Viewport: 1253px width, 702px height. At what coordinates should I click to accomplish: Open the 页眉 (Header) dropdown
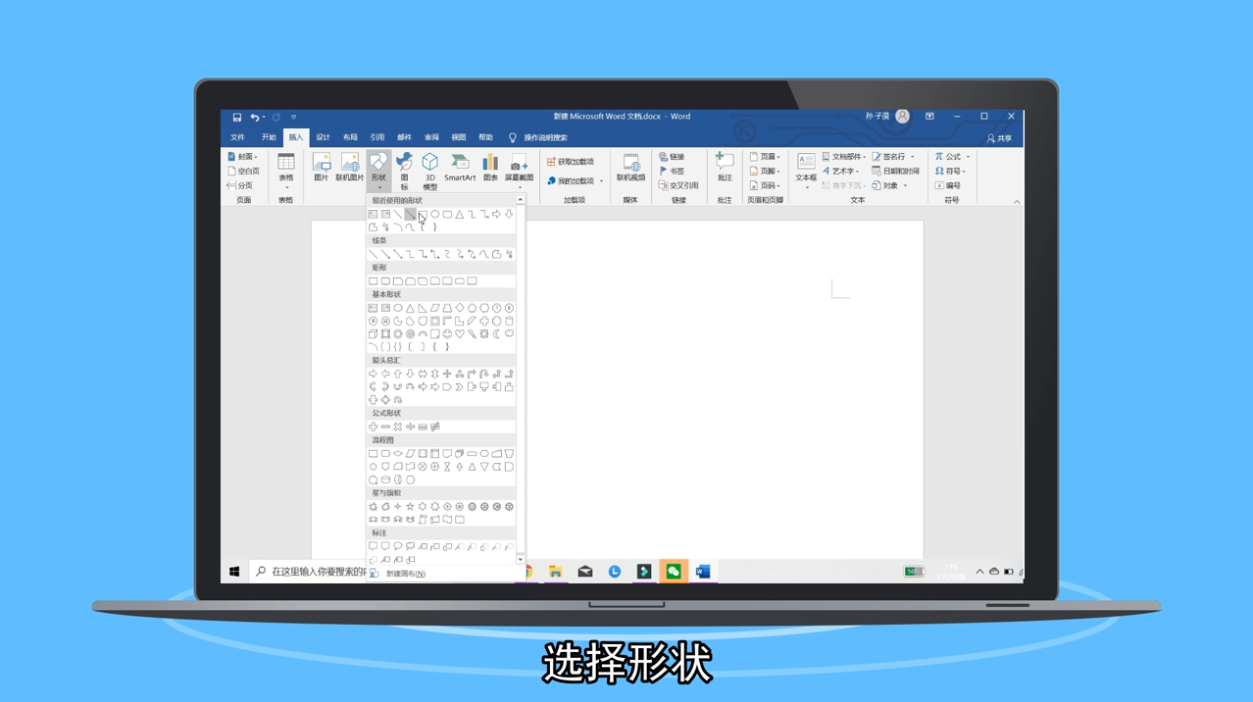pyautogui.click(x=765, y=157)
